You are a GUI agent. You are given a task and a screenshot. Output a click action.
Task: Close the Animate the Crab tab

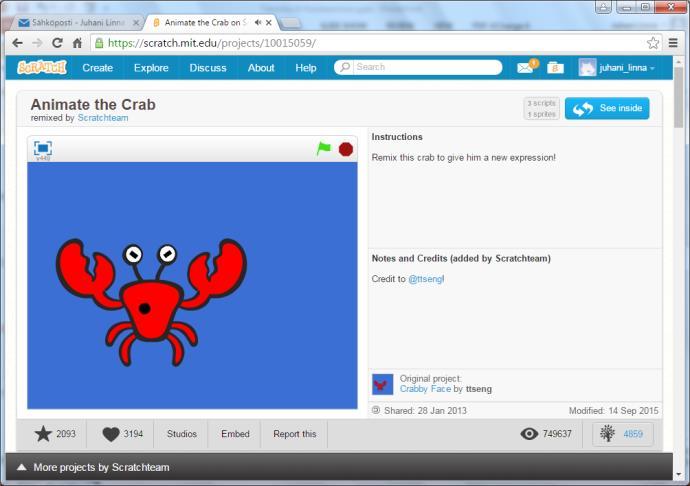point(269,22)
